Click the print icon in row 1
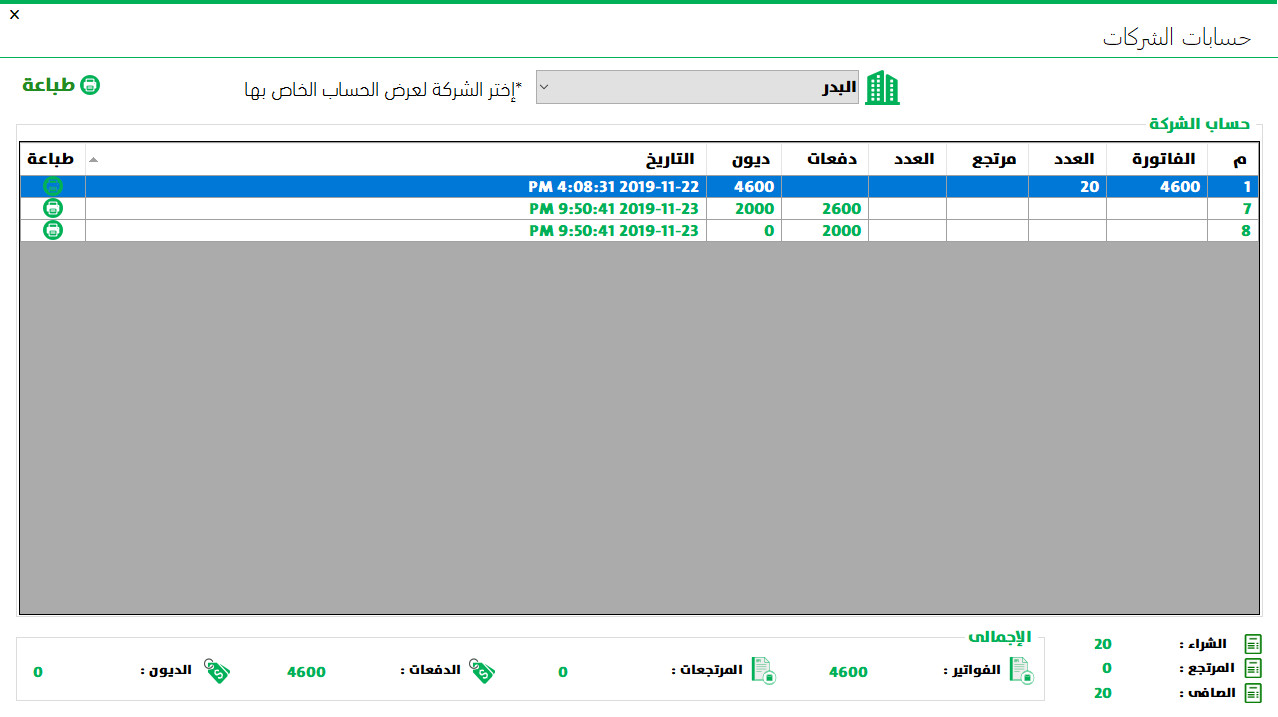The height and width of the screenshot is (717, 1278). click(x=53, y=186)
